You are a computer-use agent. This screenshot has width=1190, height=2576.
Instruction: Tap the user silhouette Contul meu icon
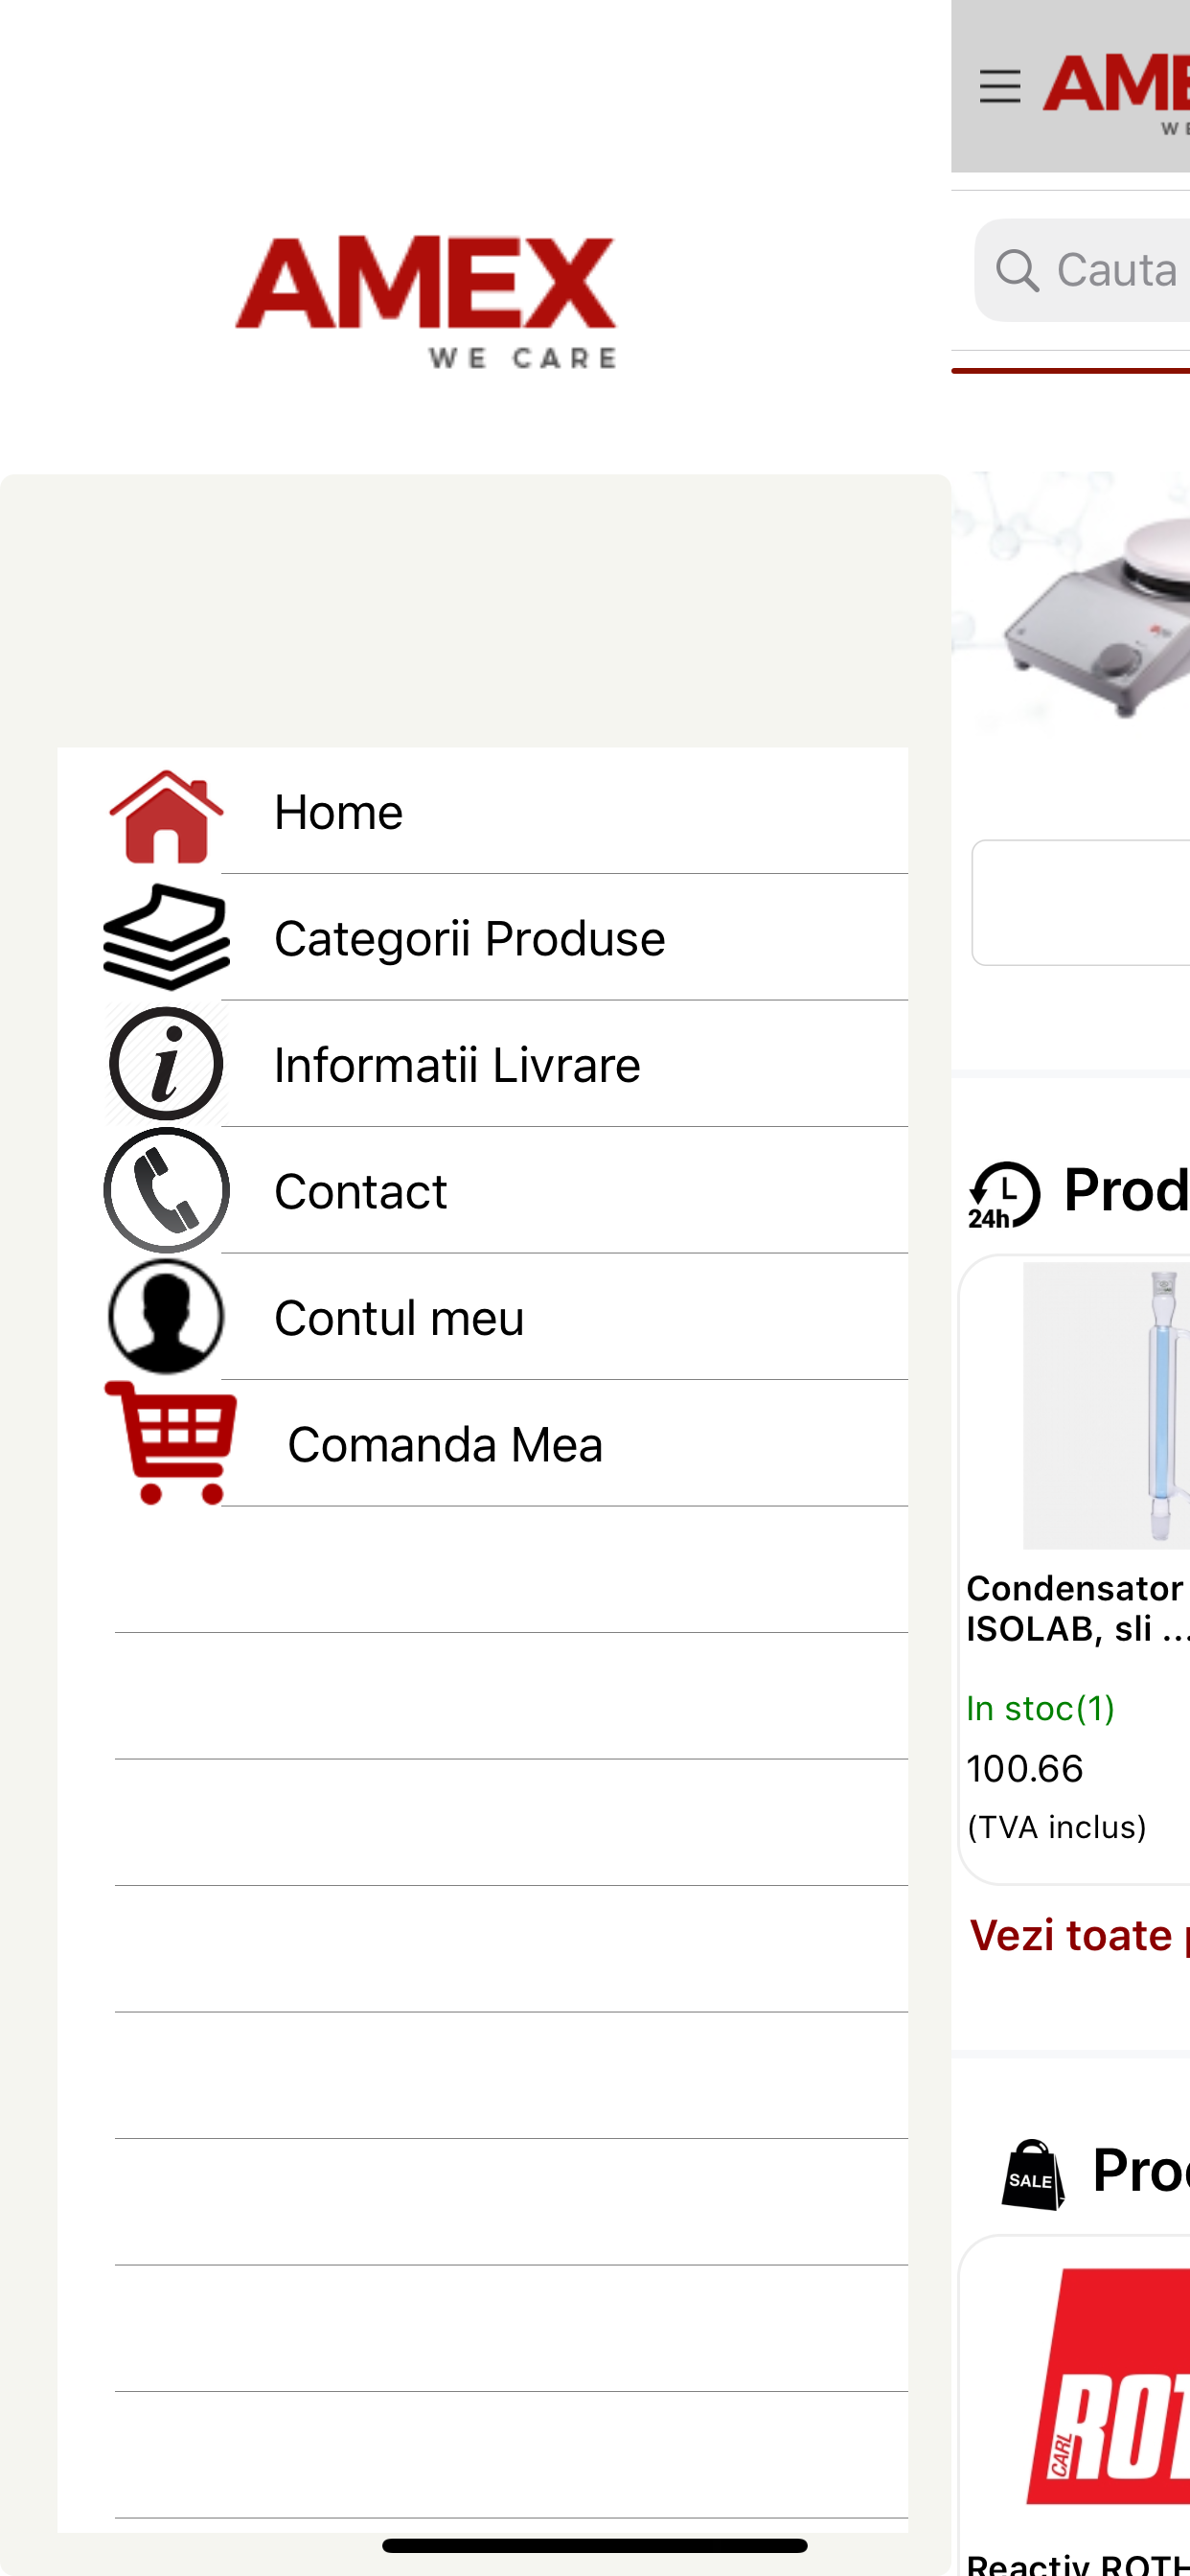[166, 1316]
